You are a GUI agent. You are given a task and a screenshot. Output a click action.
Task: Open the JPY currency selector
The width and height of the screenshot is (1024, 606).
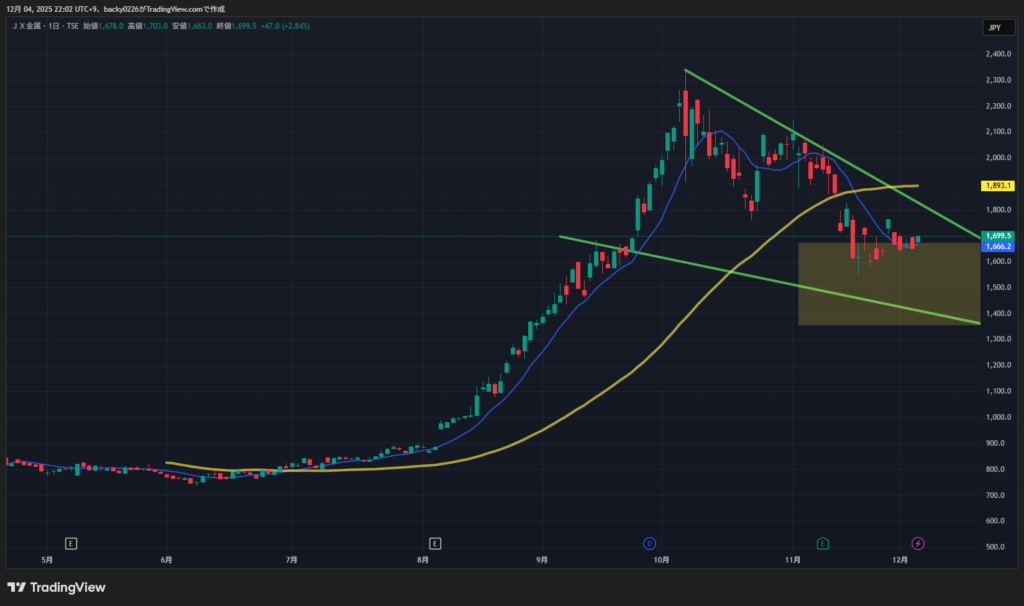tap(994, 28)
